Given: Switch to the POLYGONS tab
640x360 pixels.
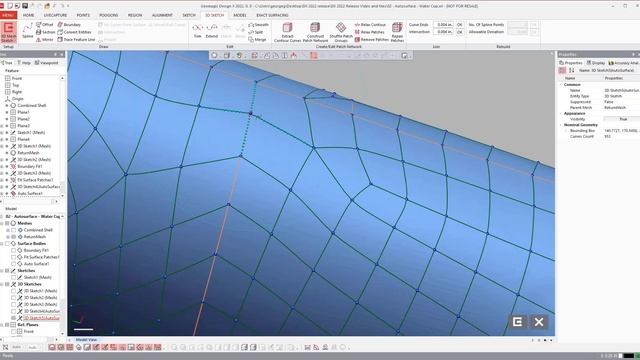Looking at the screenshot, I should click(x=109, y=15).
